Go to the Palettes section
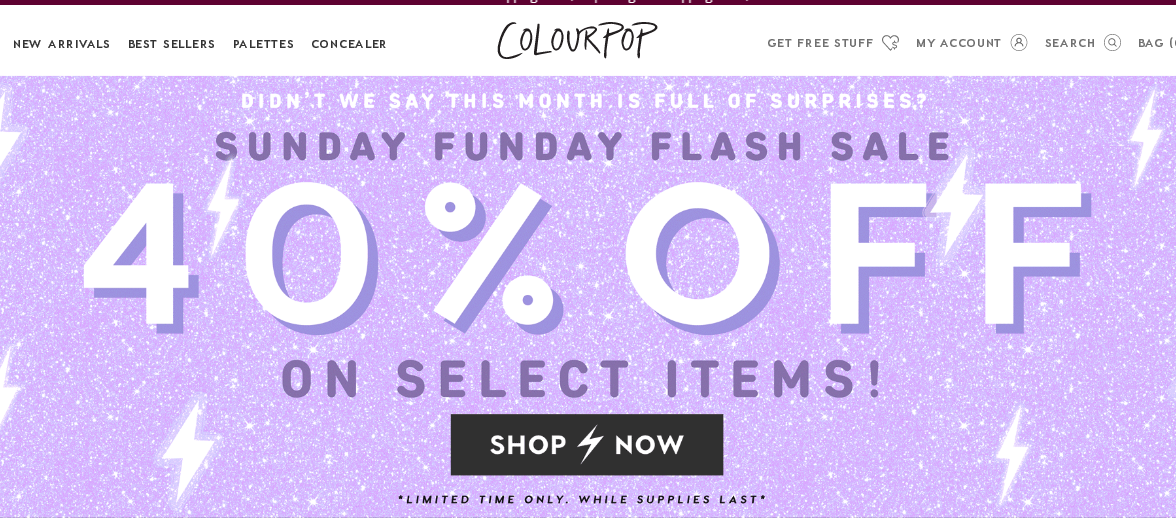This screenshot has width=1176, height=519. [x=263, y=44]
